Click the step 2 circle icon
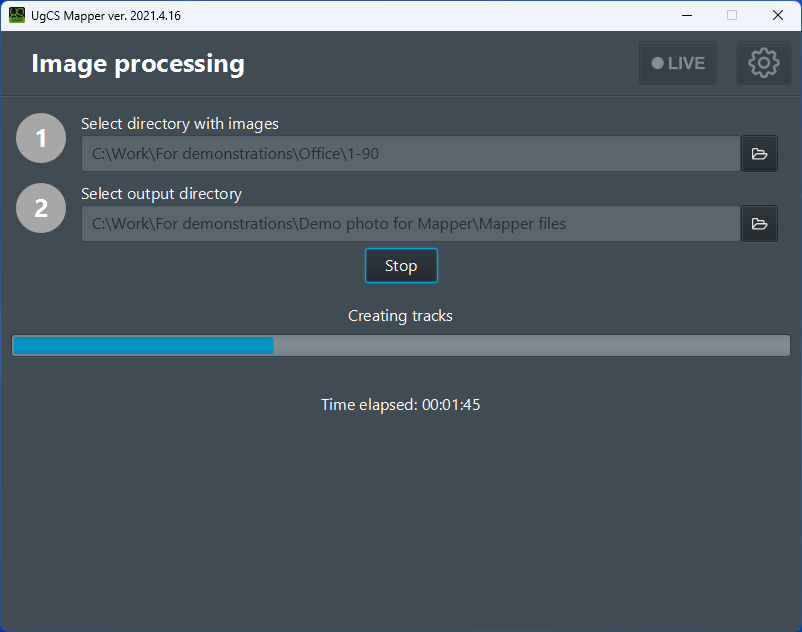 tap(41, 208)
